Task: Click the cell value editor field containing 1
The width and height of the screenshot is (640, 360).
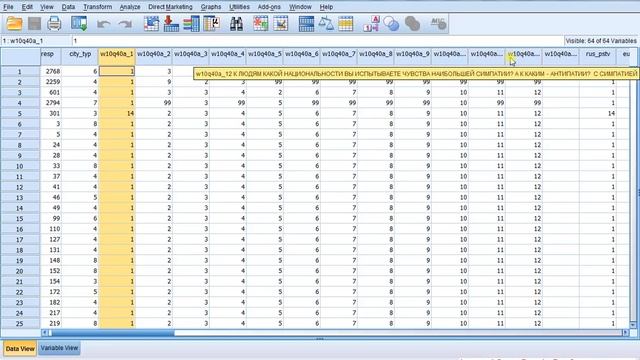Action: tap(318, 41)
